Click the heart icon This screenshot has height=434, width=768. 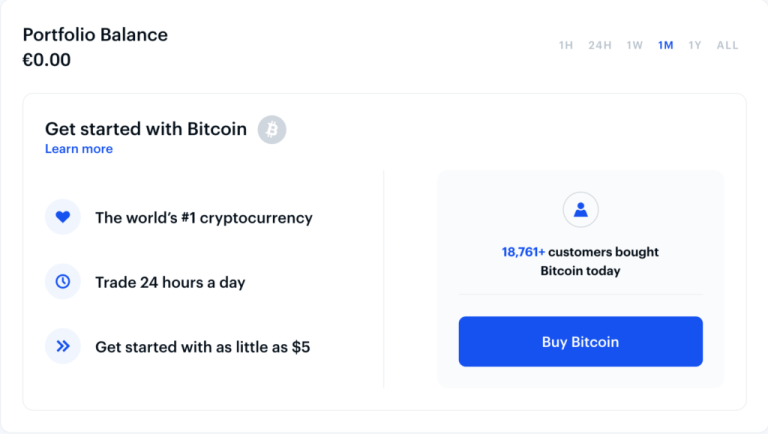tap(63, 217)
